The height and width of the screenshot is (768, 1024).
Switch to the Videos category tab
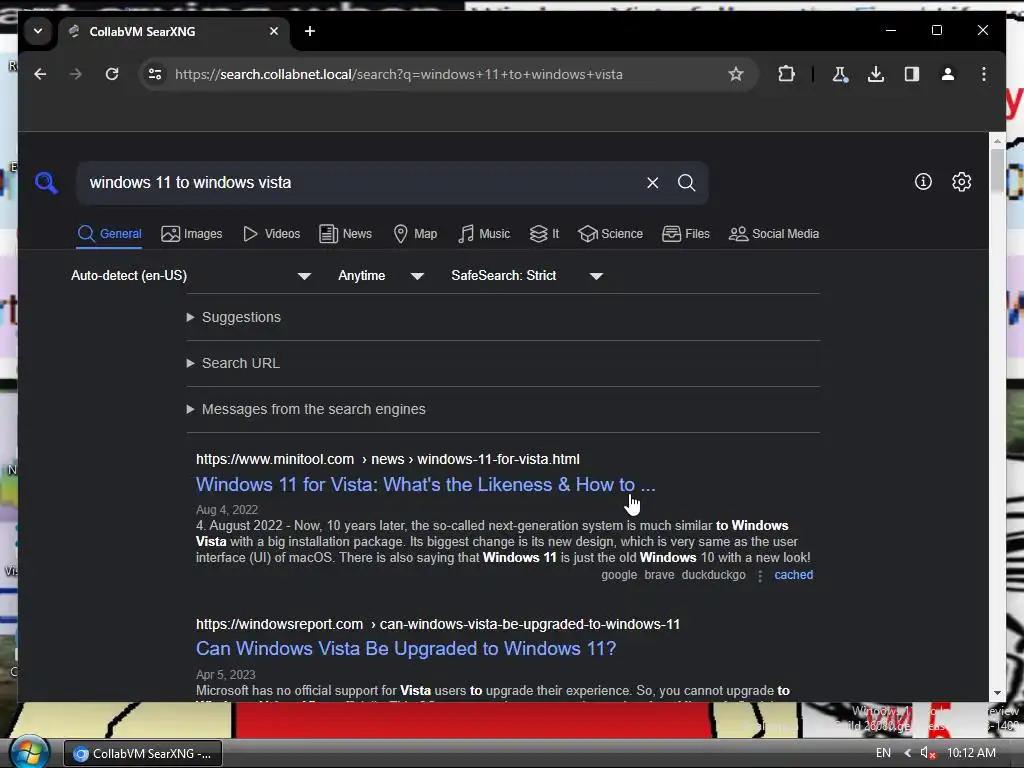point(271,234)
